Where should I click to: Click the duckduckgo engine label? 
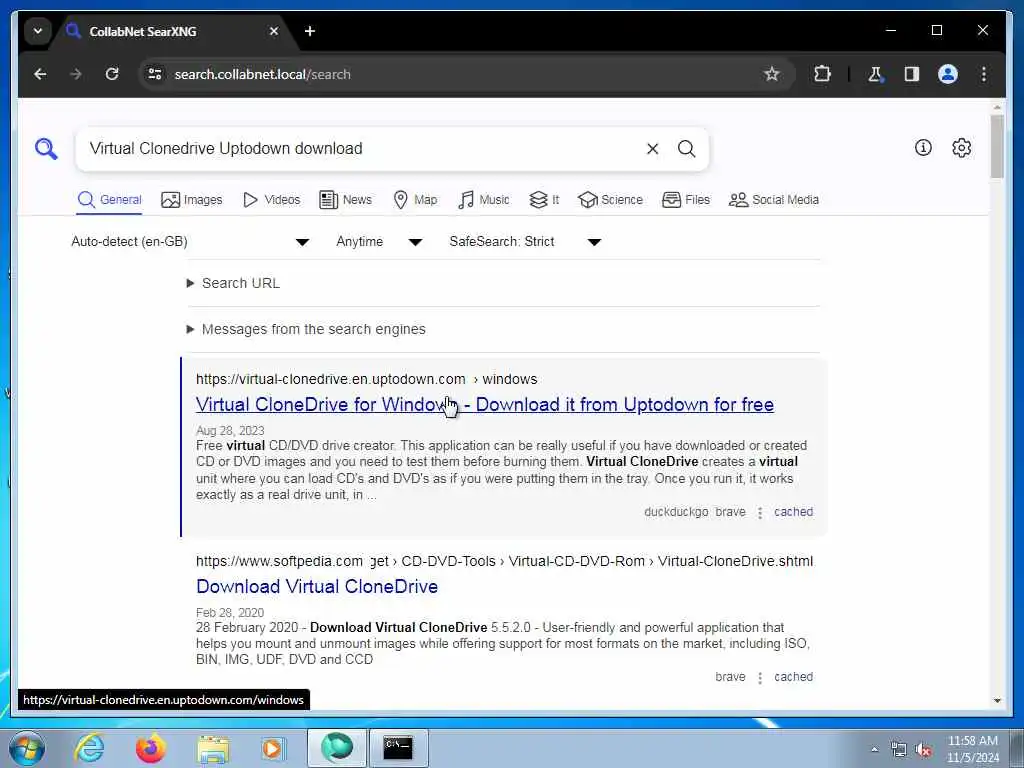point(676,512)
